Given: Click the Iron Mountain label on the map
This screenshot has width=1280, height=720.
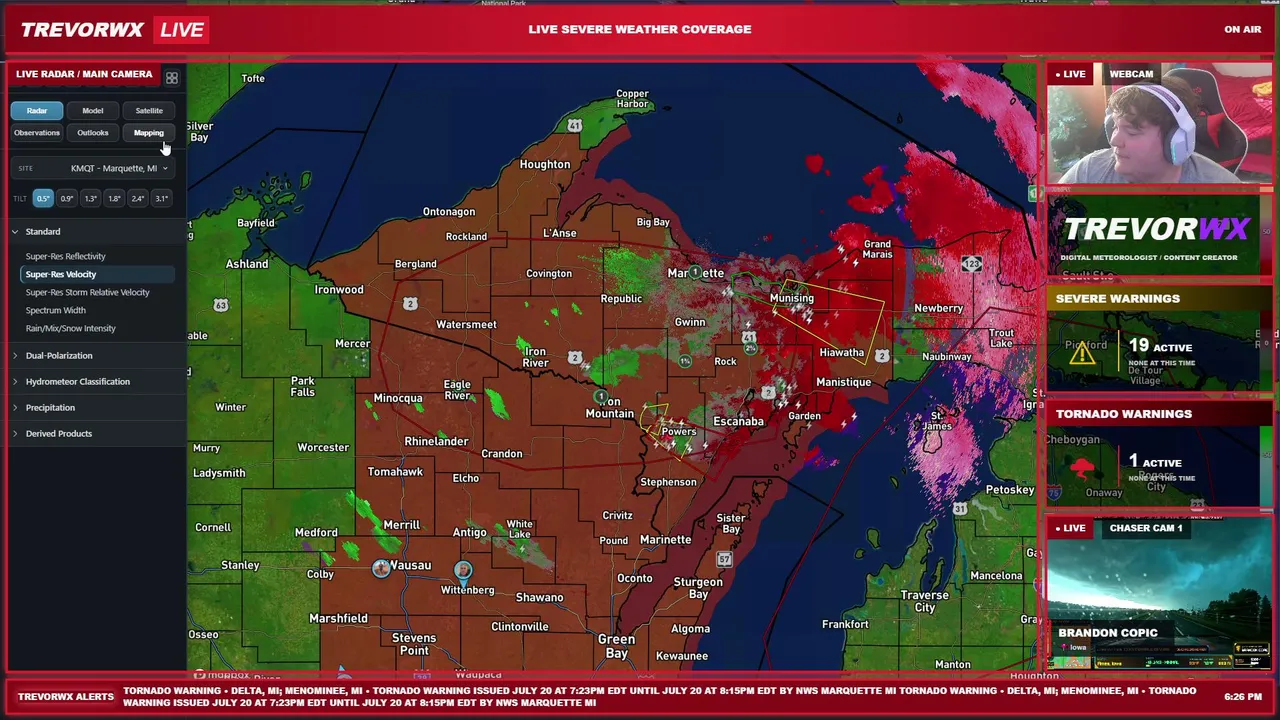Looking at the screenshot, I should click(x=610, y=407).
